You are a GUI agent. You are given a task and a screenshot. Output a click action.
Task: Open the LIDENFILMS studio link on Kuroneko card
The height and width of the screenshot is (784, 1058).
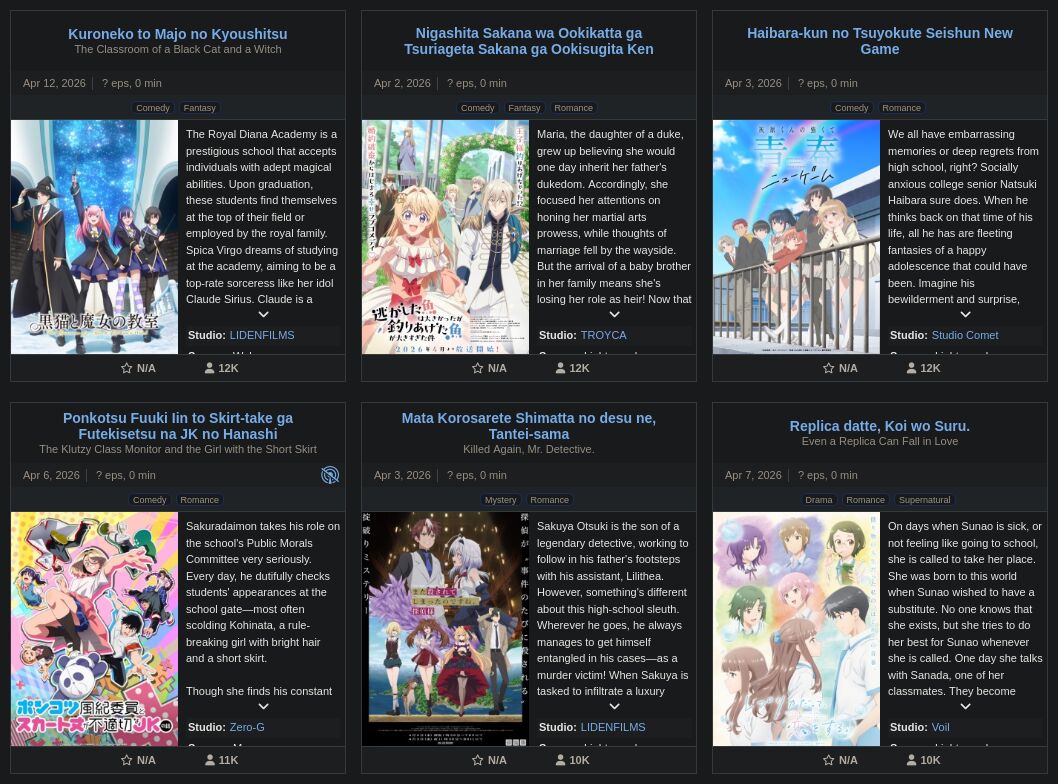coord(262,335)
